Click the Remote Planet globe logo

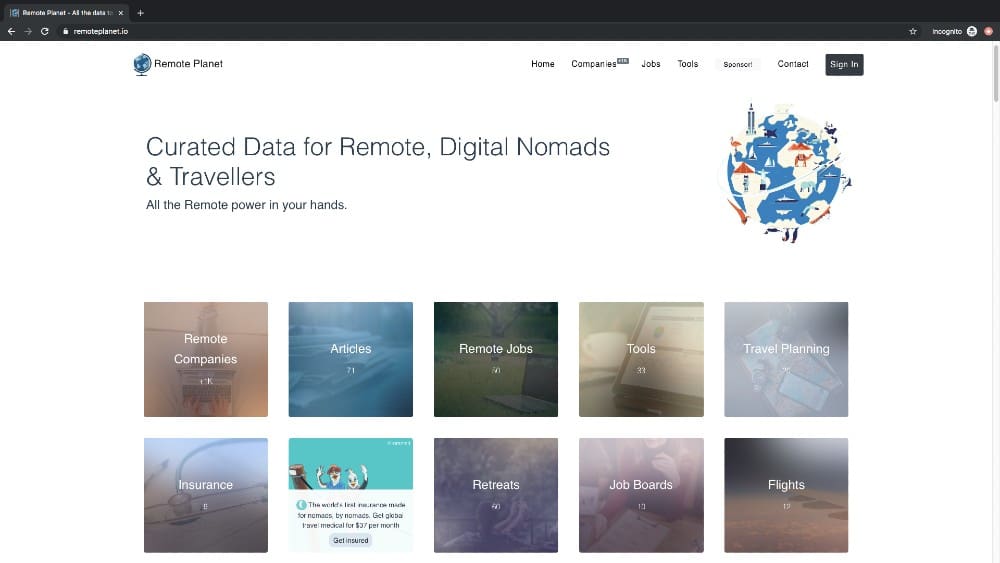(x=142, y=64)
